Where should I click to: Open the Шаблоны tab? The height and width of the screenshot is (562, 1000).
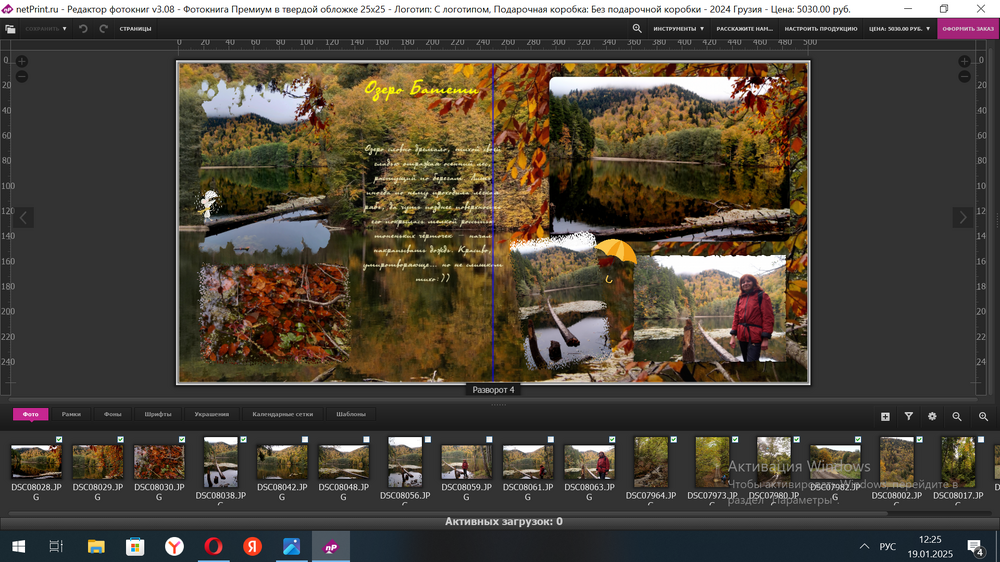point(351,414)
